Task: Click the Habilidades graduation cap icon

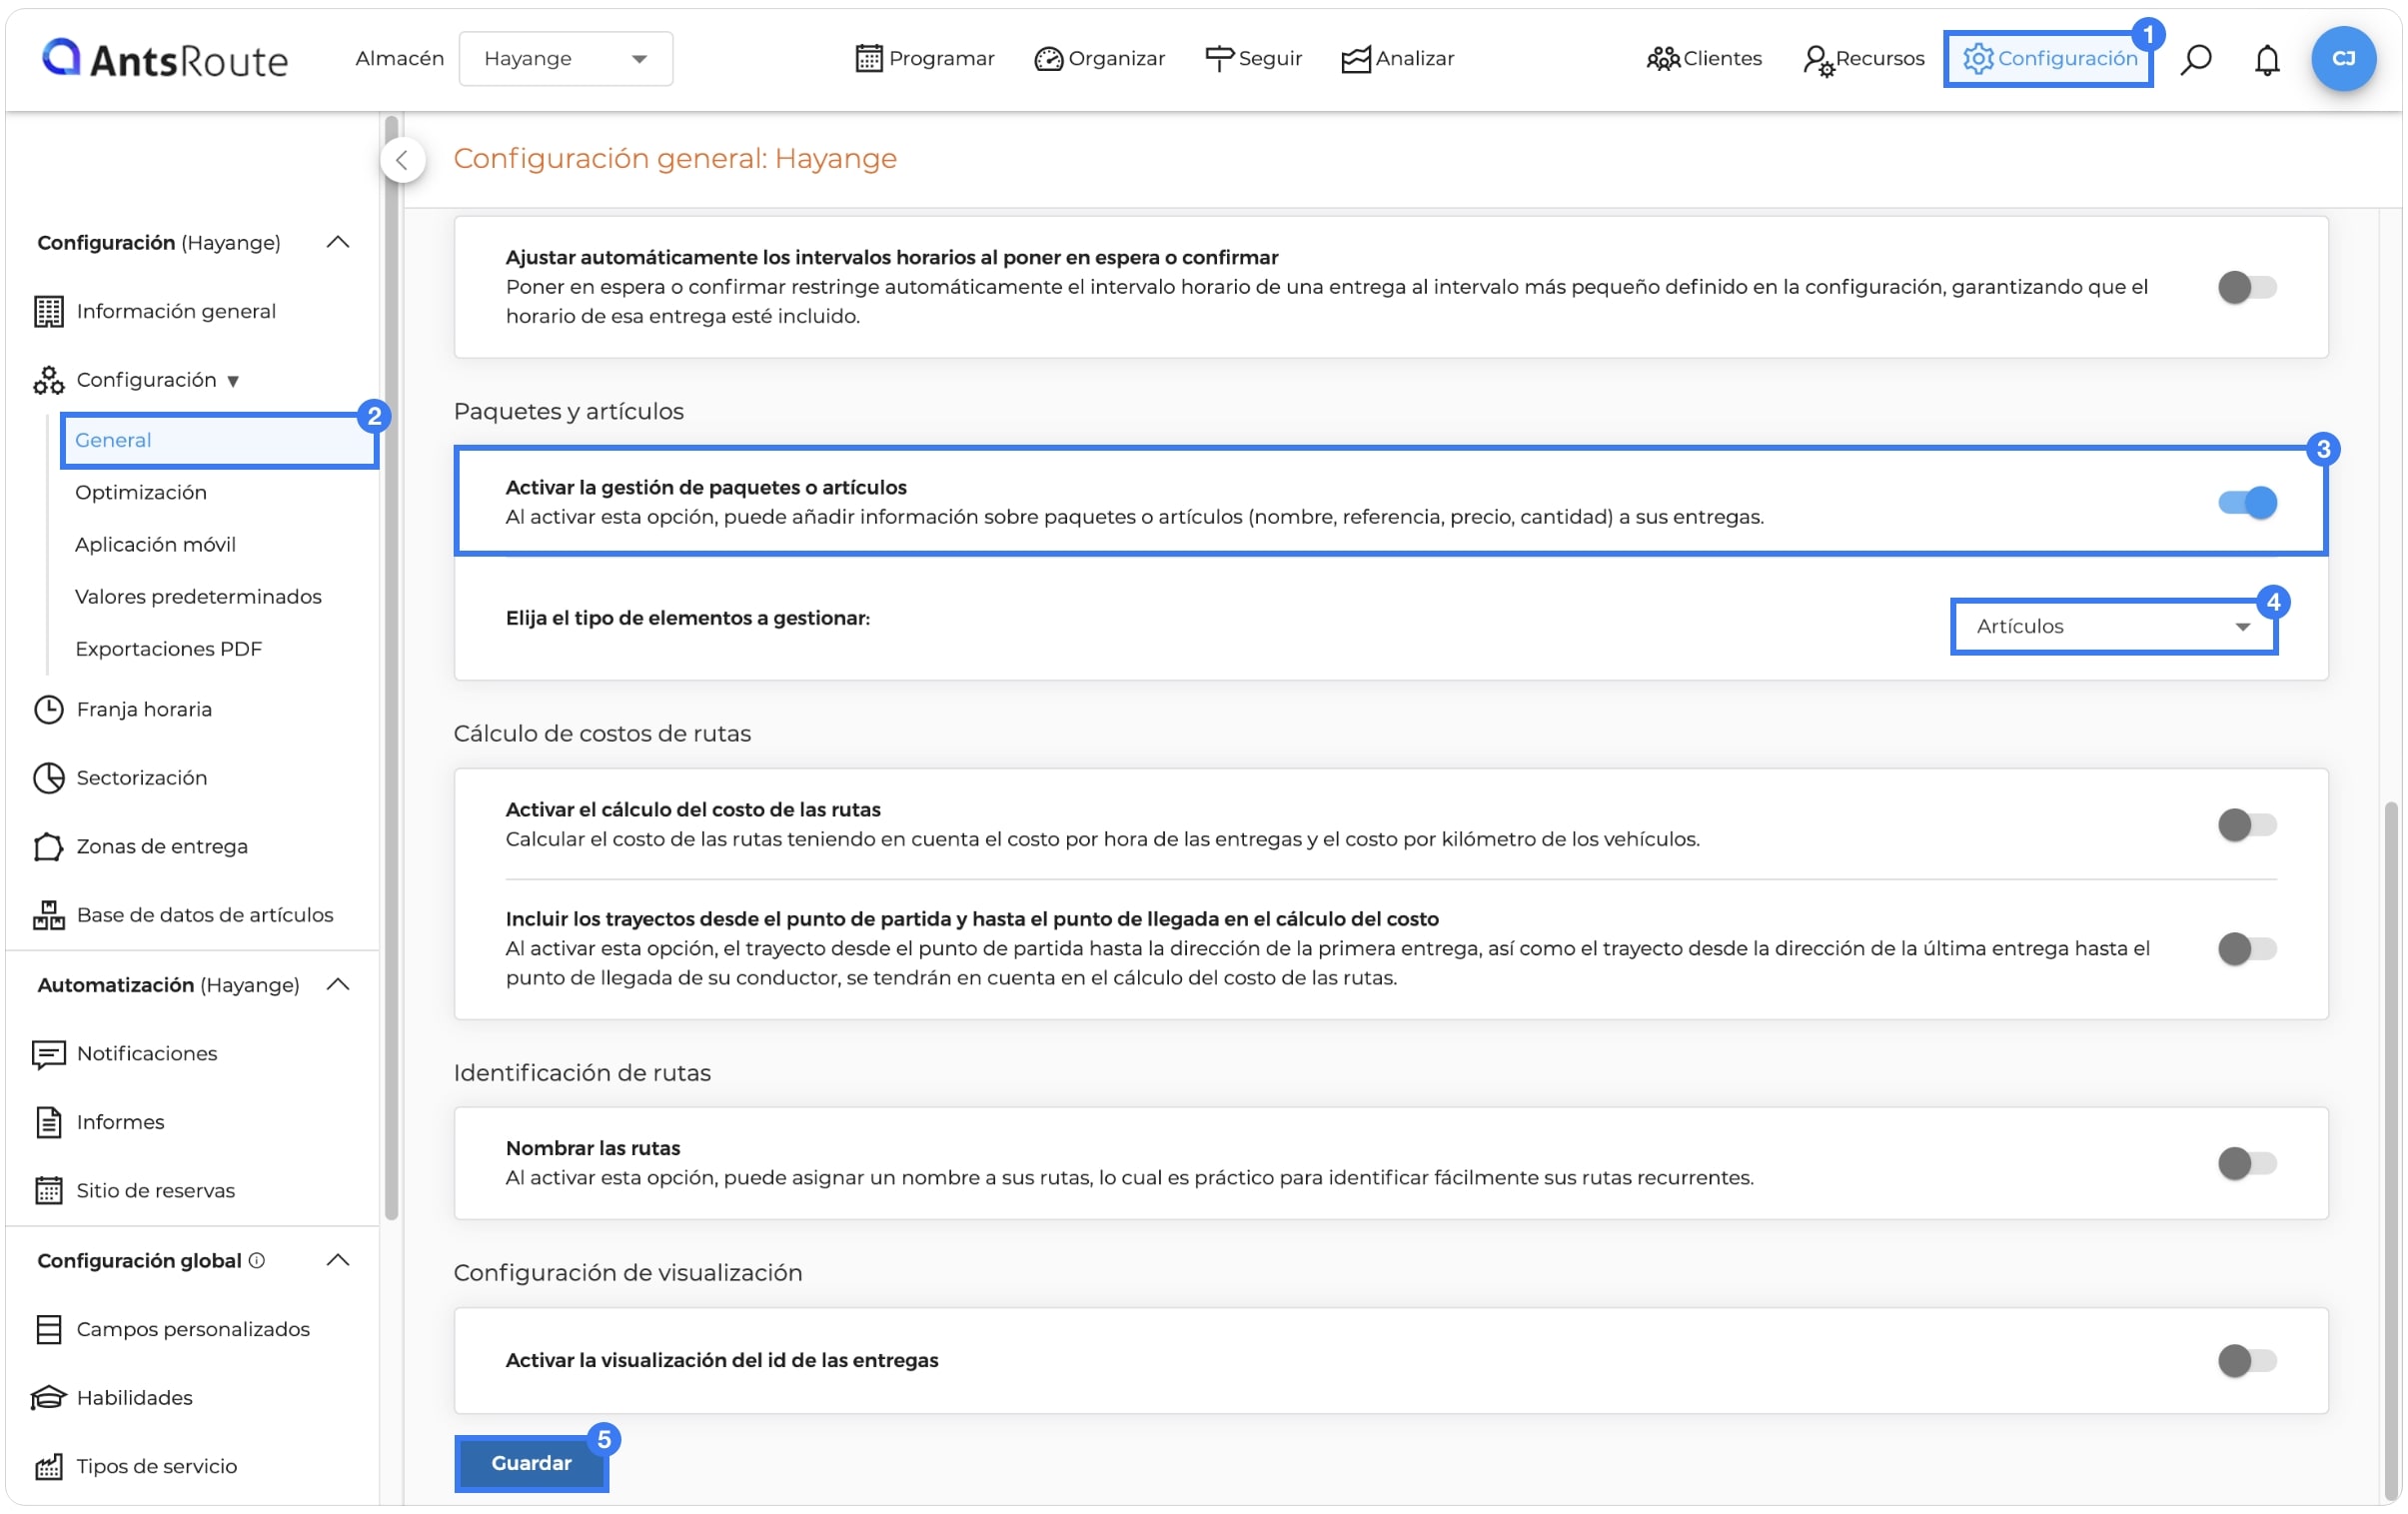Action: point(48,1397)
